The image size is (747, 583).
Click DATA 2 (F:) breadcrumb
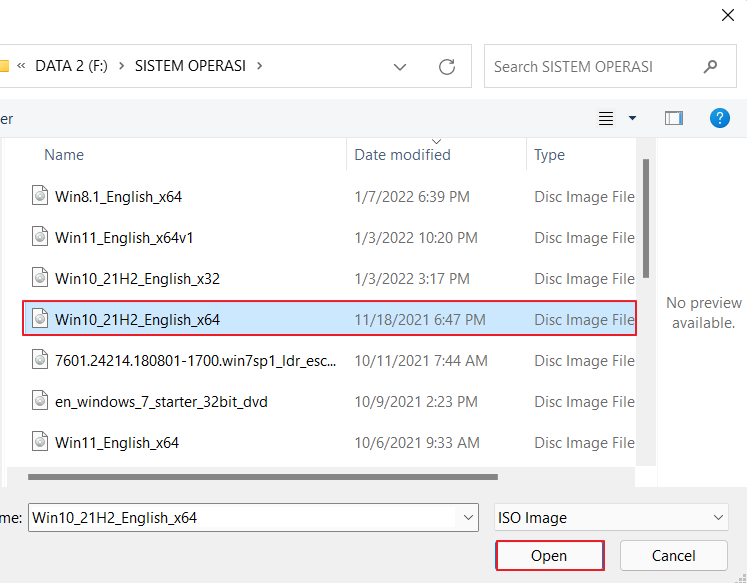(71, 66)
